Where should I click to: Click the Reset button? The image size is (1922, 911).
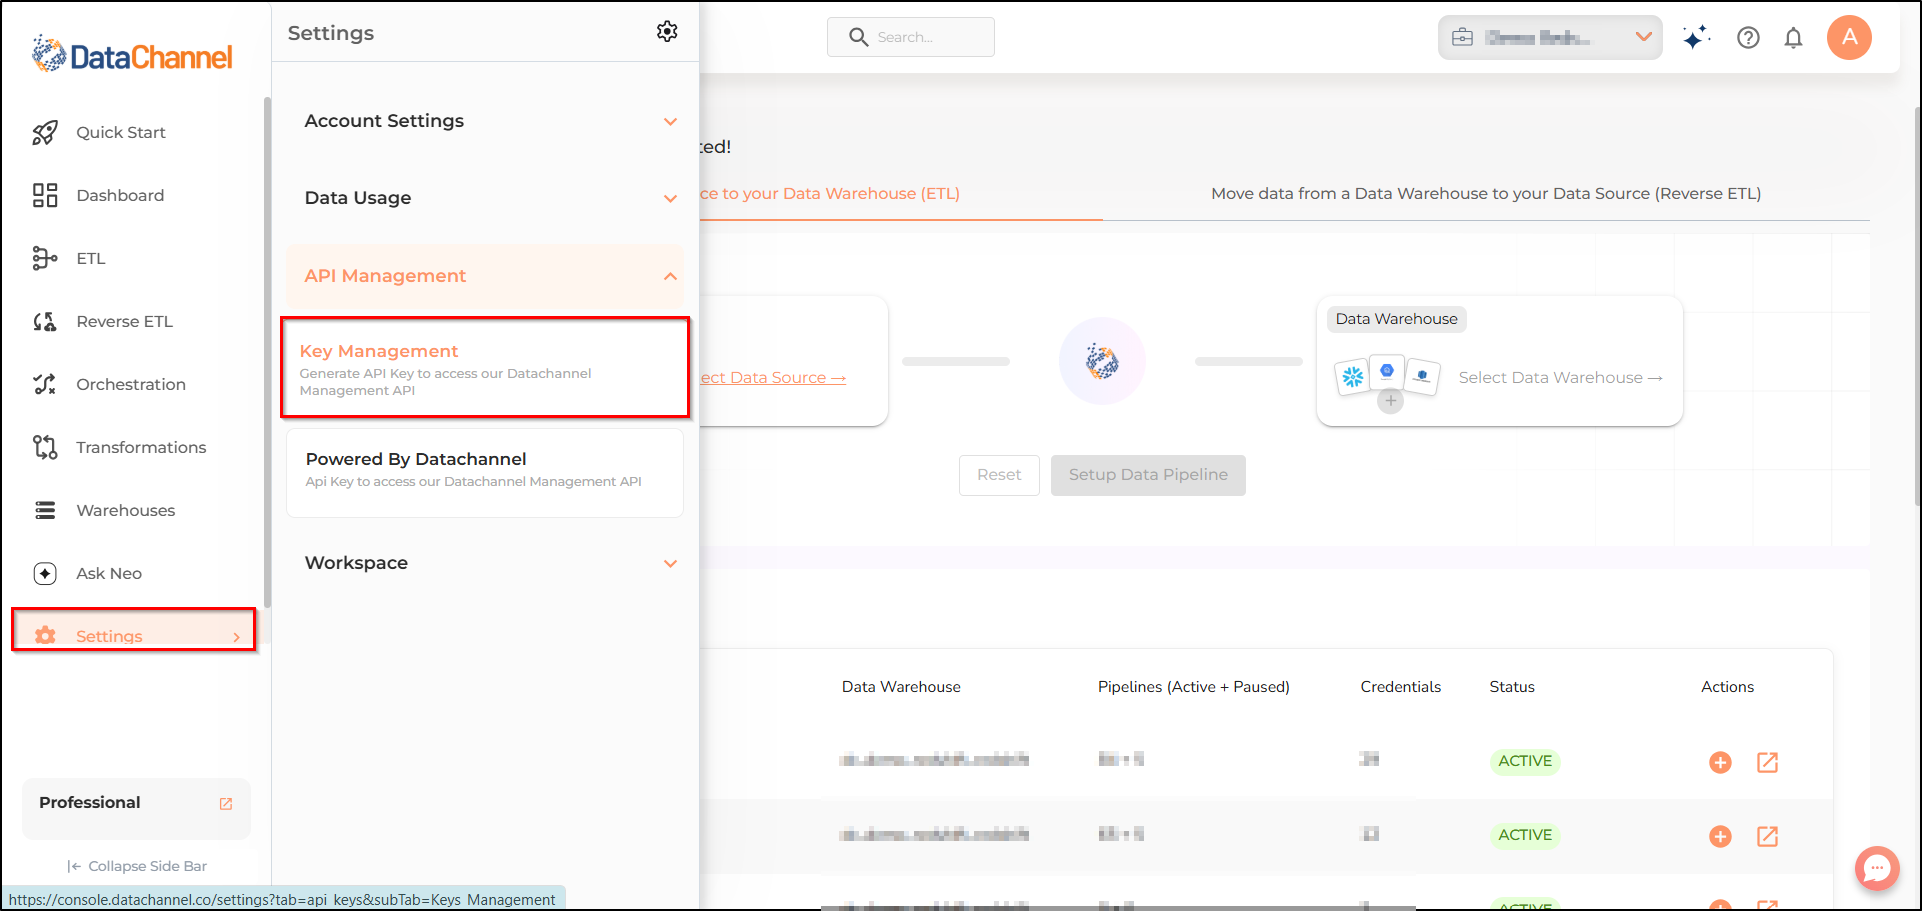[999, 475]
